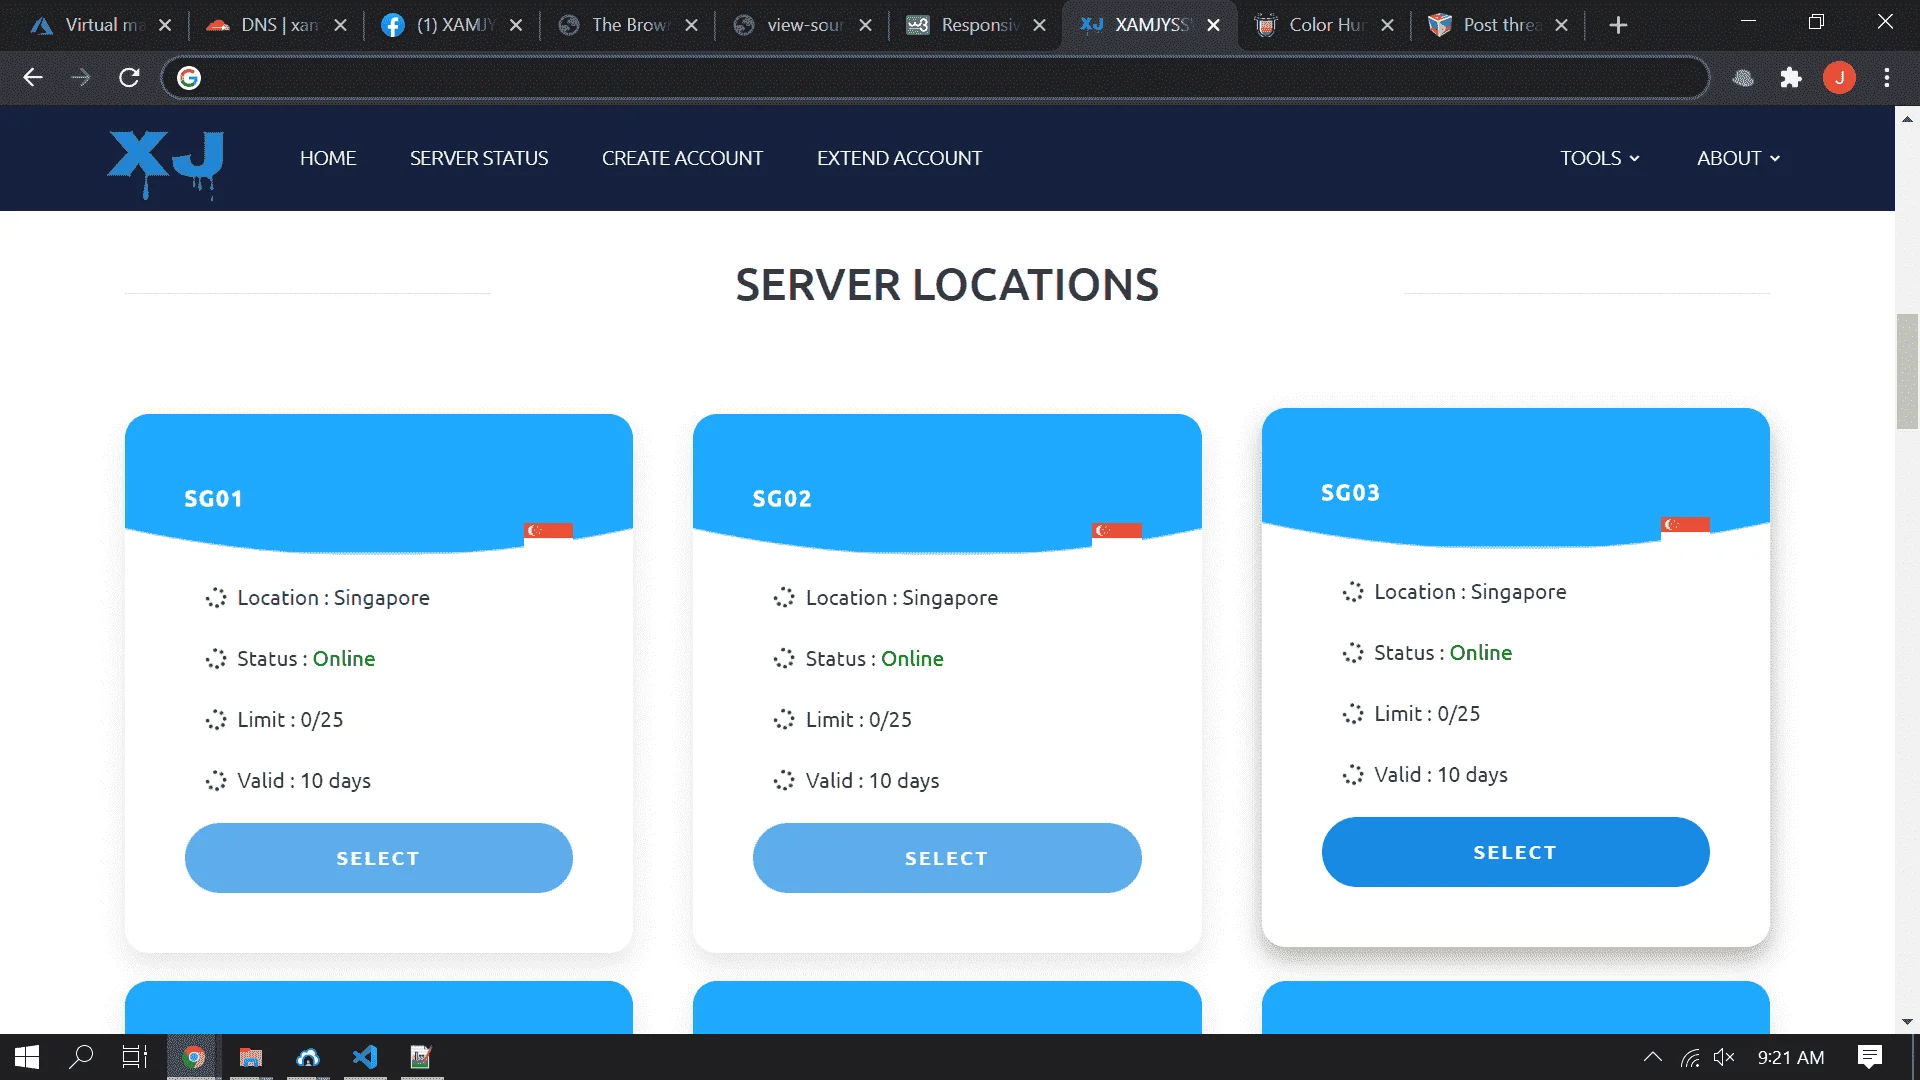
Task: Open Windows taskbar search
Action: (81, 1057)
